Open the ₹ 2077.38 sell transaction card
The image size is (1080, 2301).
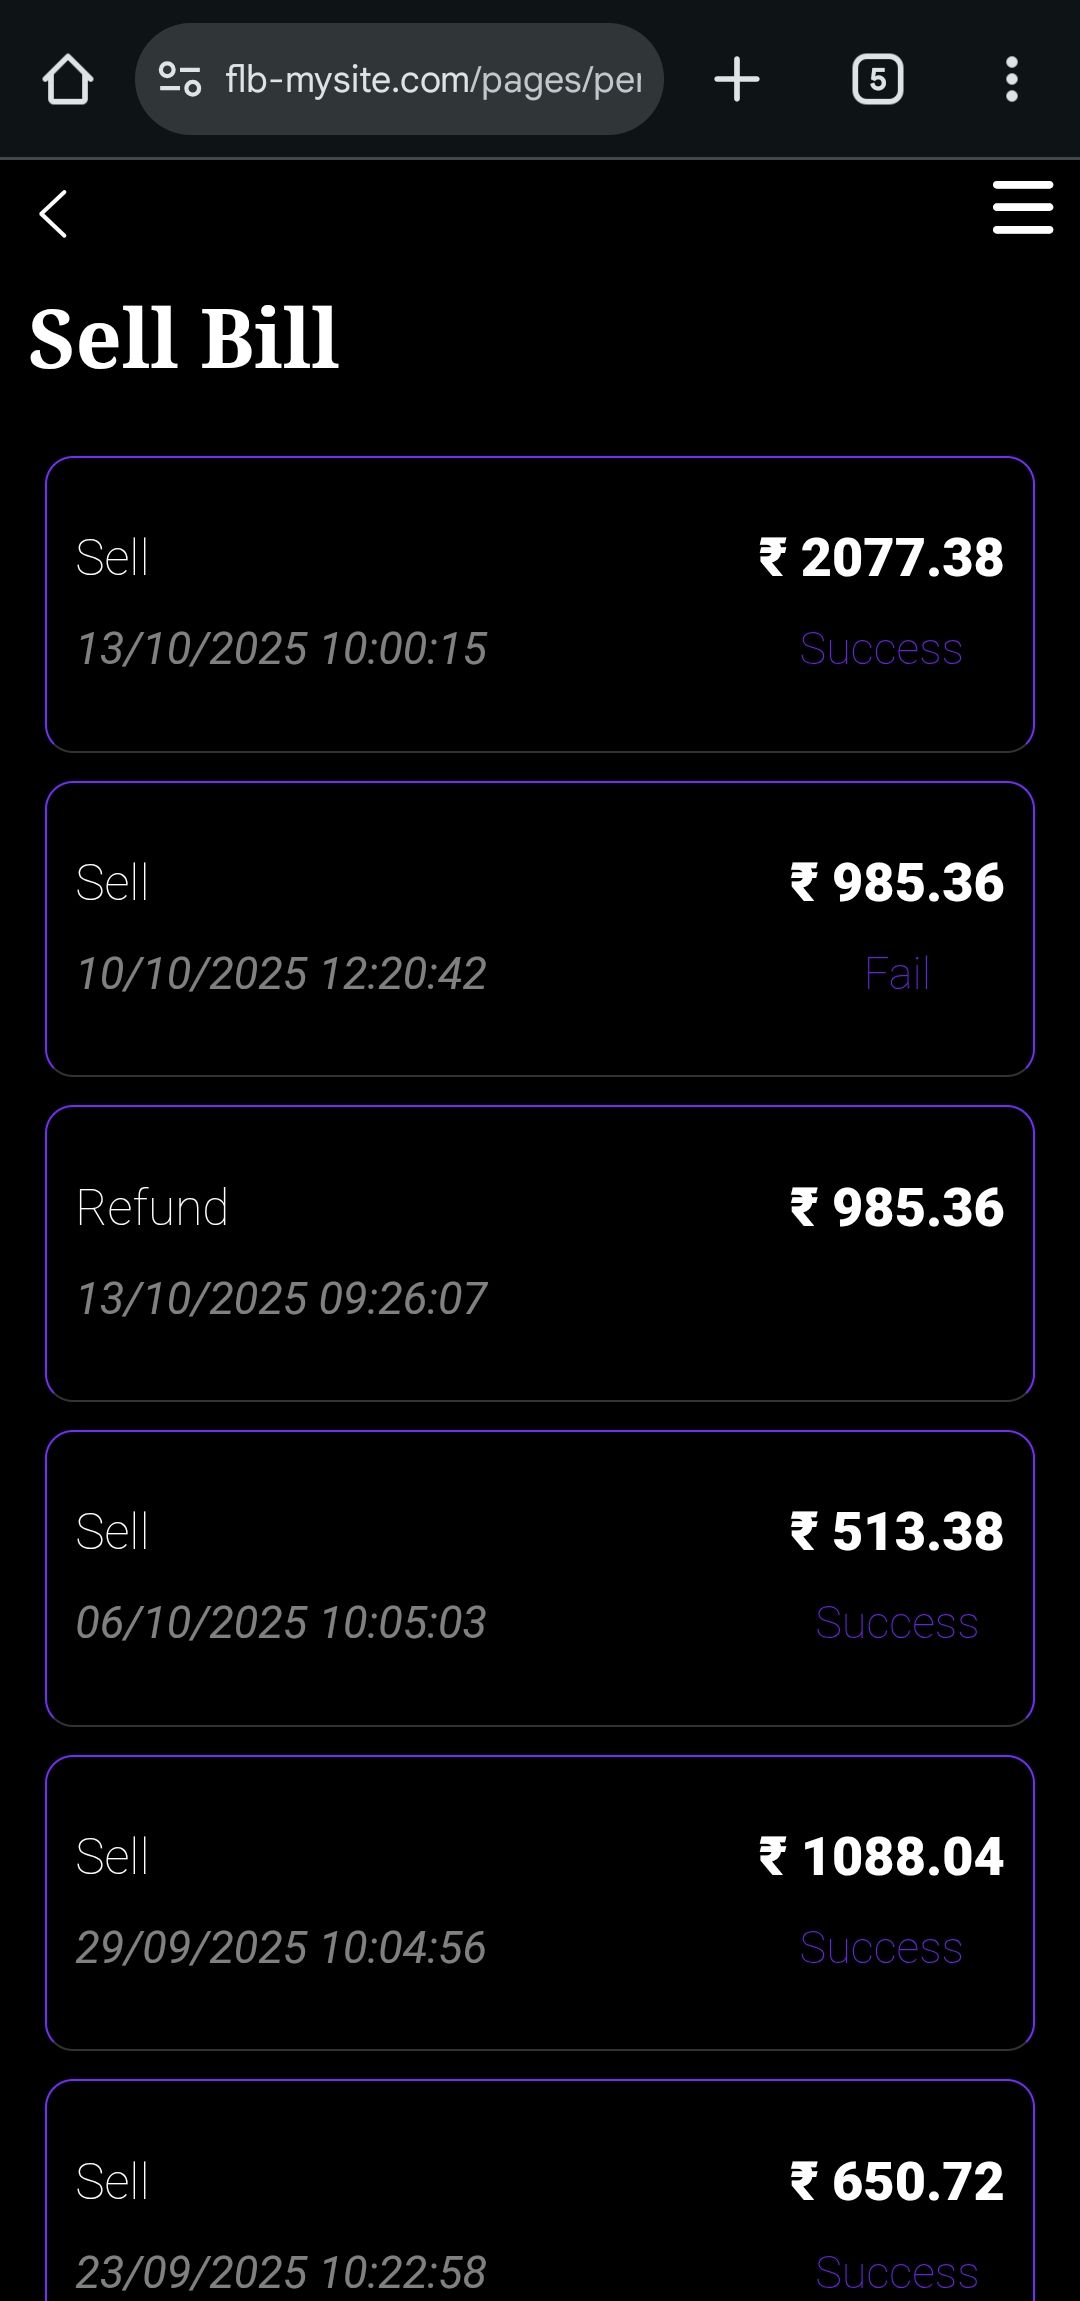click(540, 603)
